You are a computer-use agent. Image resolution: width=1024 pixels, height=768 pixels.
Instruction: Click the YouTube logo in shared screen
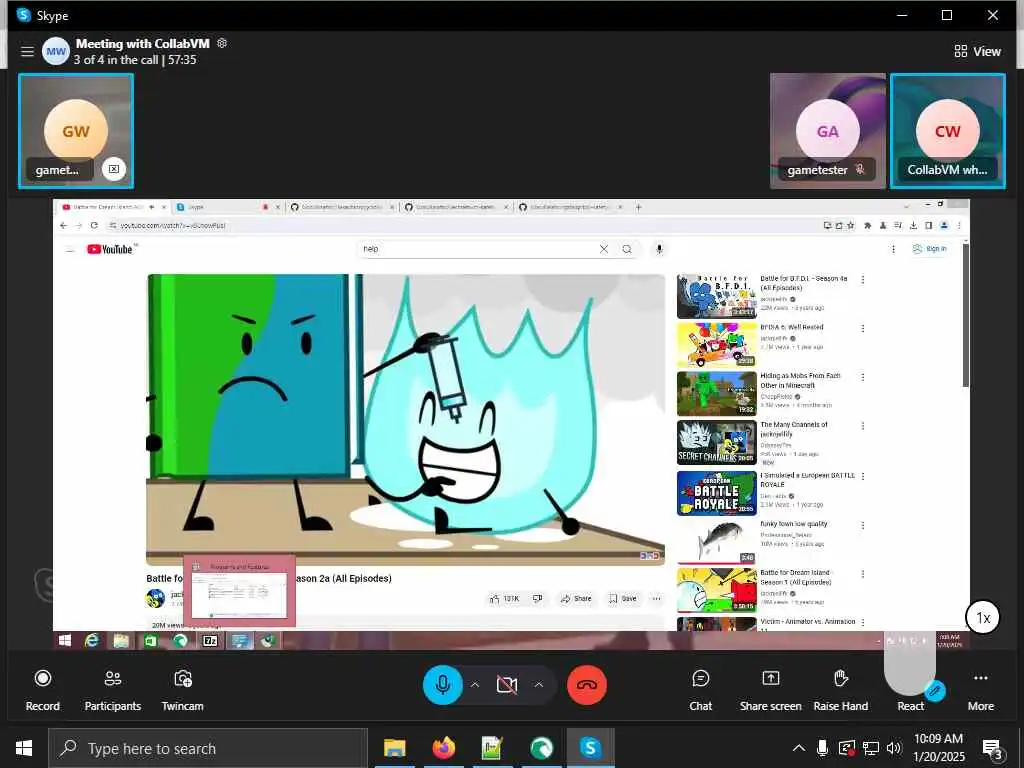click(110, 249)
